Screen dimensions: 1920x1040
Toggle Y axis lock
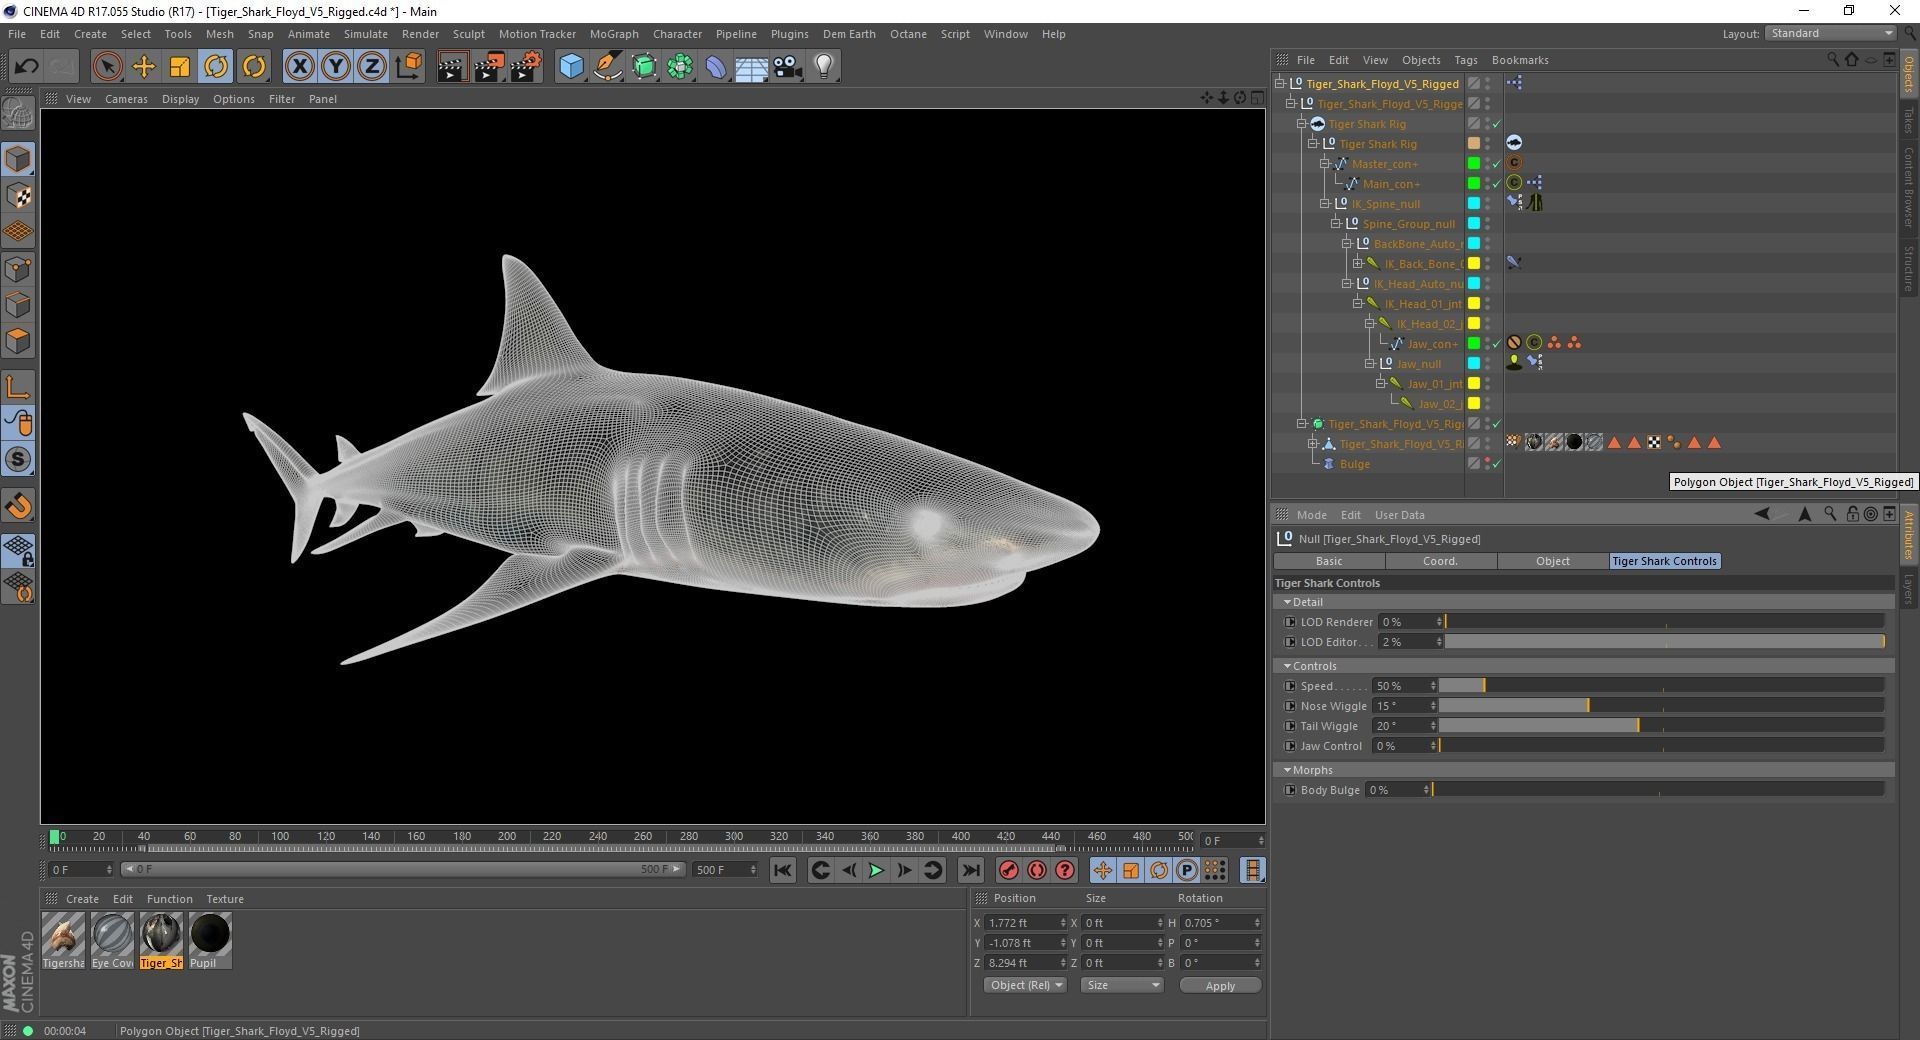click(x=335, y=67)
